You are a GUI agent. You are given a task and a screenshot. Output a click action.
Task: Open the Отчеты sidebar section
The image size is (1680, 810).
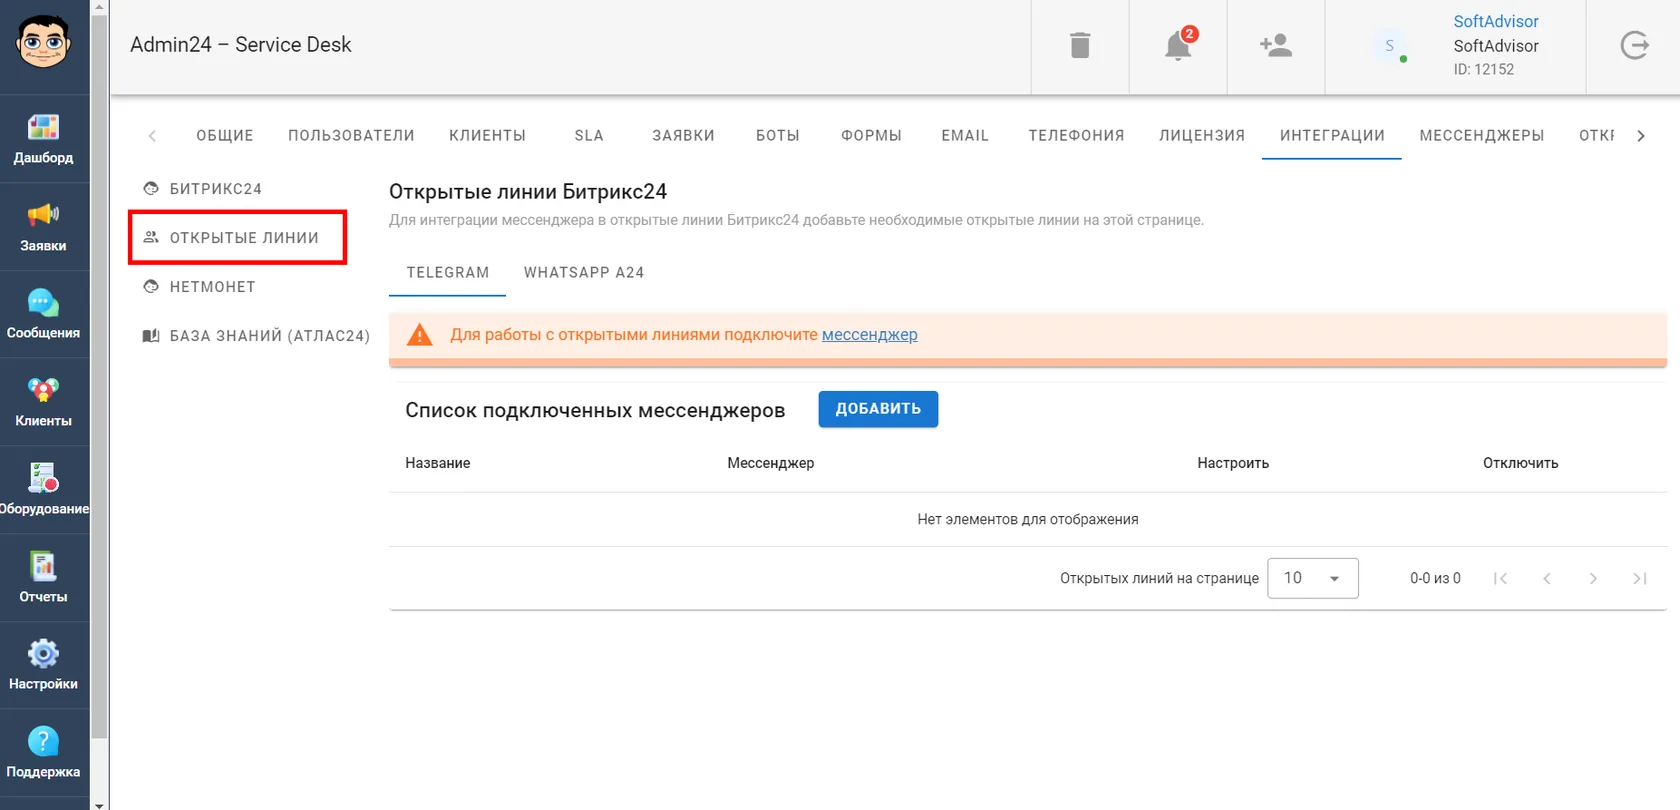click(x=44, y=578)
